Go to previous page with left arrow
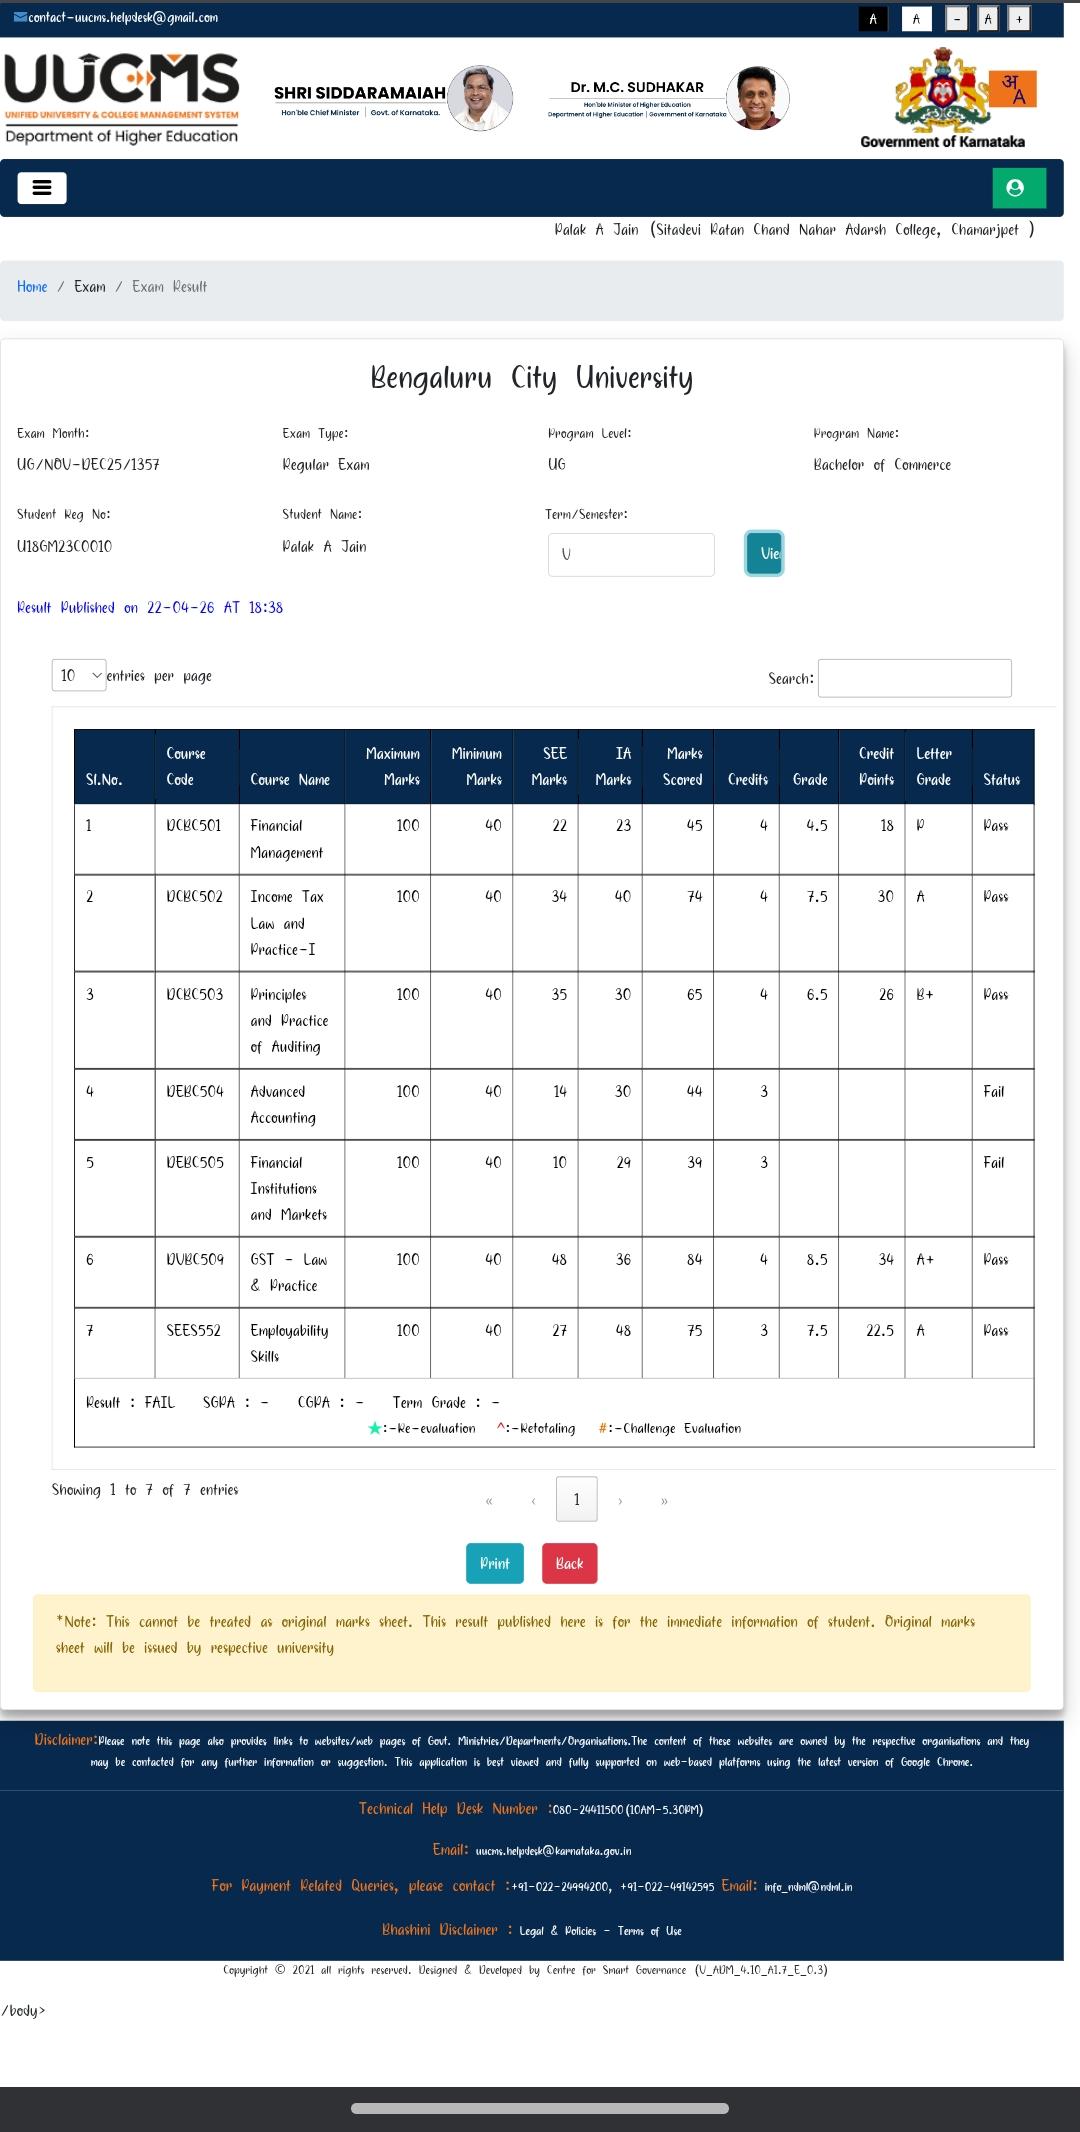 533,1500
